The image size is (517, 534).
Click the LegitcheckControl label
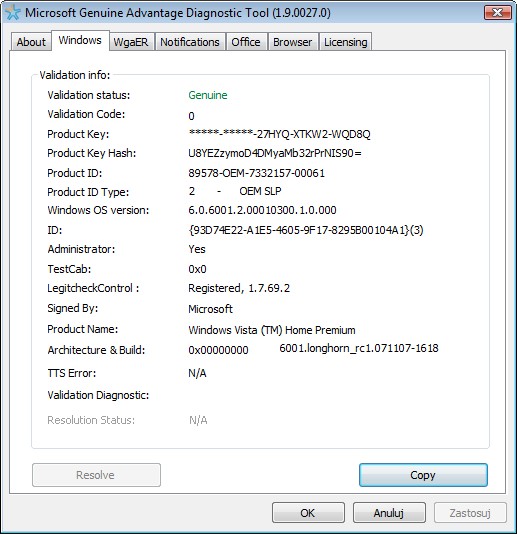(93, 288)
